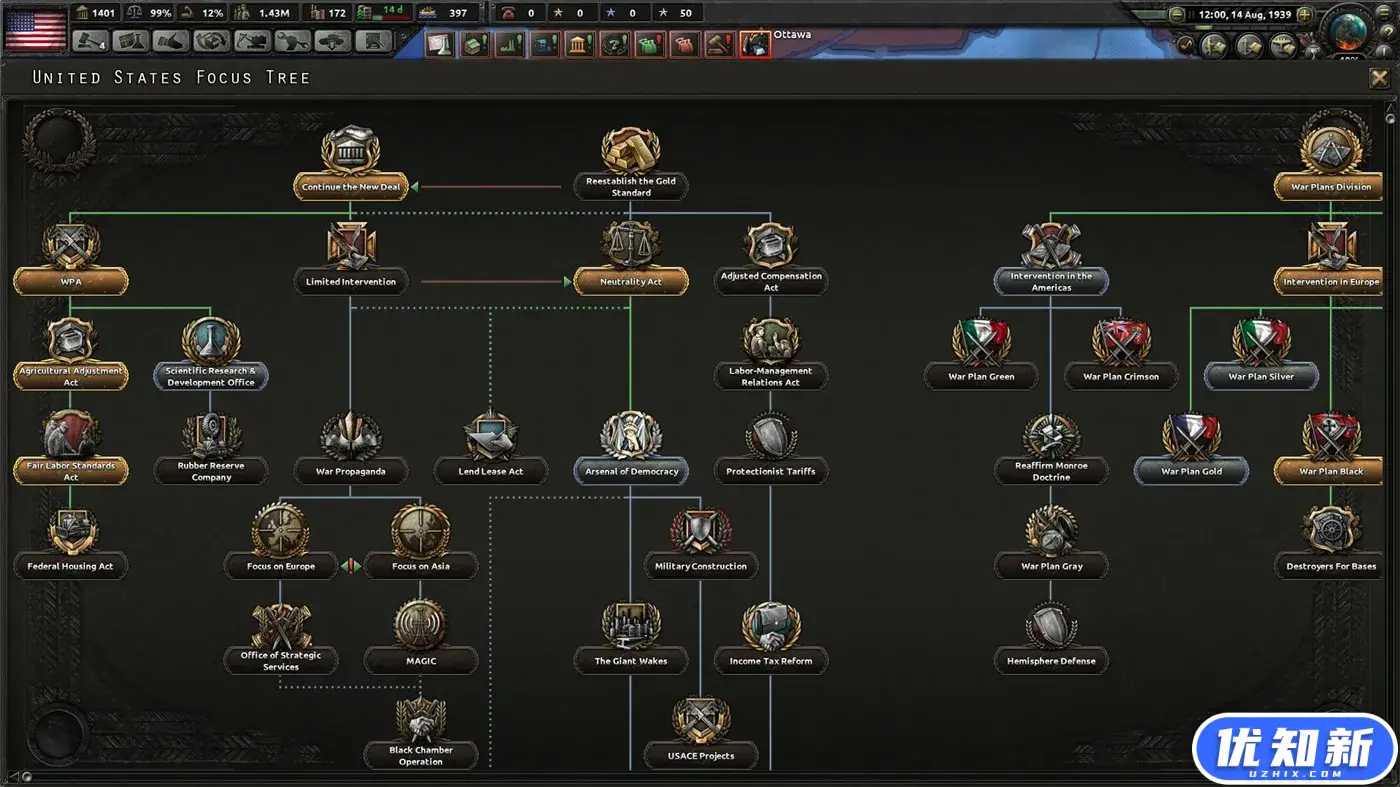Open the green bar-chart alert icon
Screen dimensions: 1400x787
click(x=509, y=44)
